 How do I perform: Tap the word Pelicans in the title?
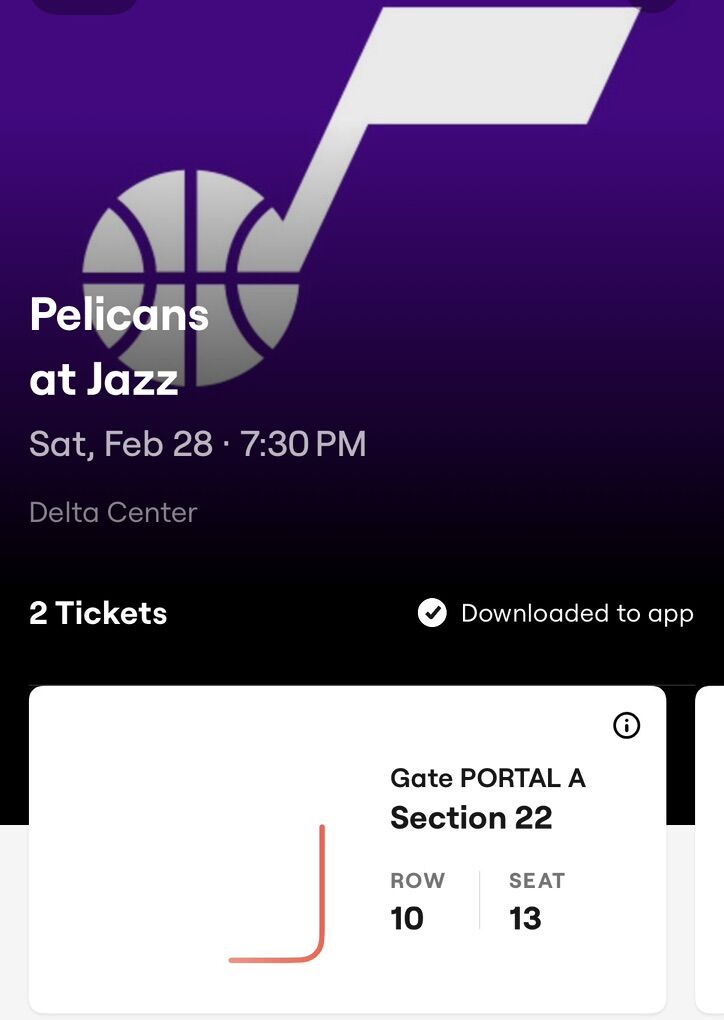coord(119,315)
